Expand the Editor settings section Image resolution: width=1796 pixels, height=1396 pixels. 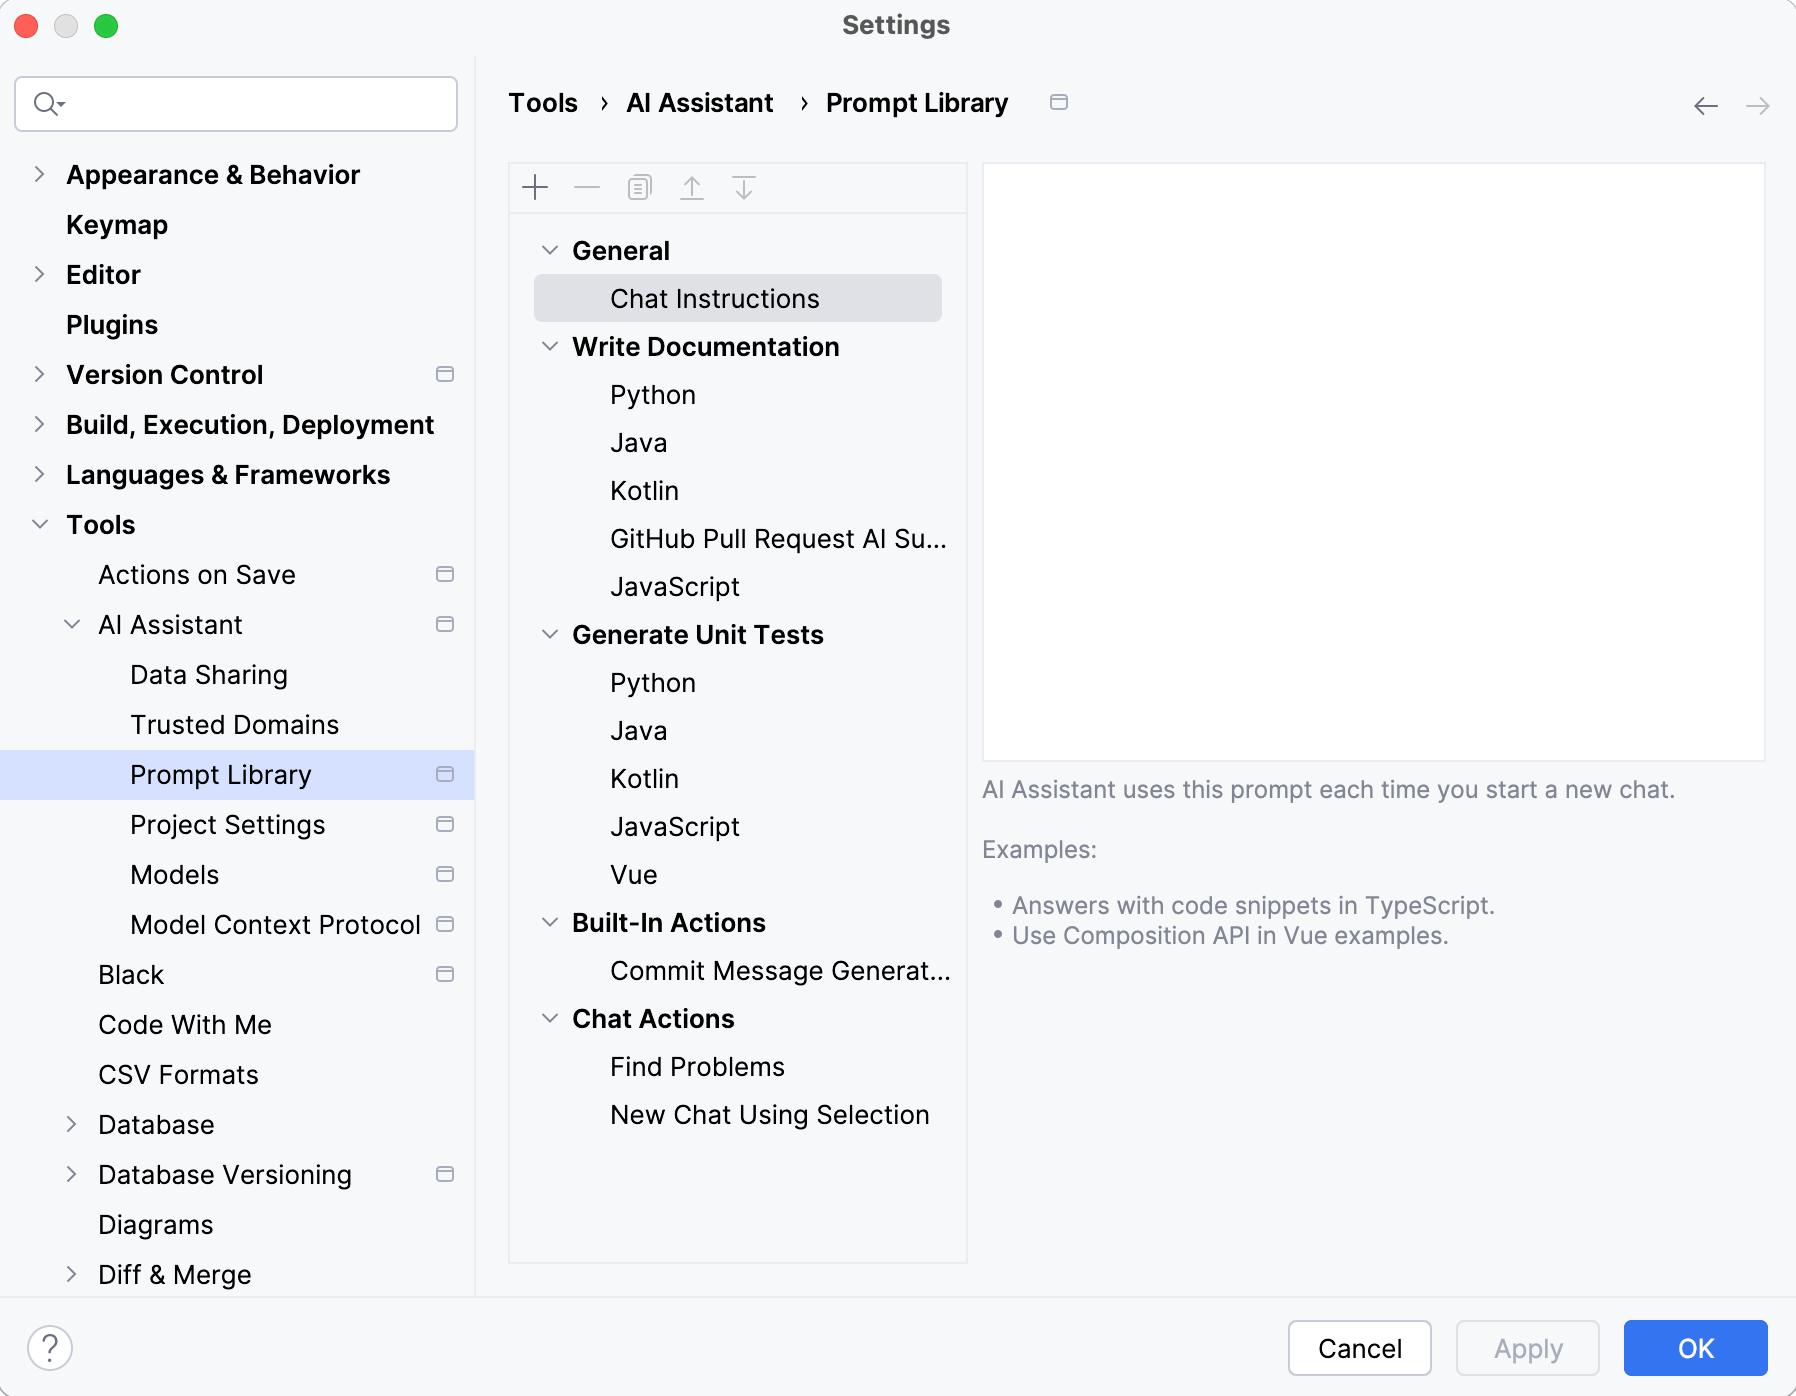point(40,275)
